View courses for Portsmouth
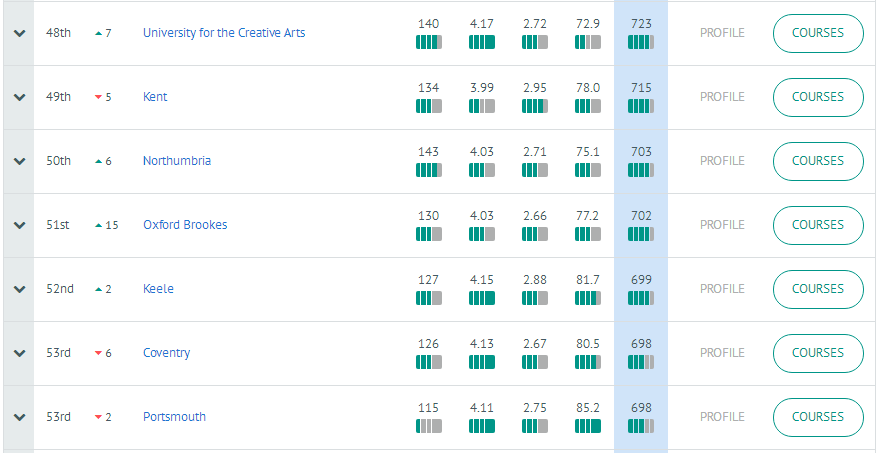This screenshot has height=453, width=880. tap(818, 417)
